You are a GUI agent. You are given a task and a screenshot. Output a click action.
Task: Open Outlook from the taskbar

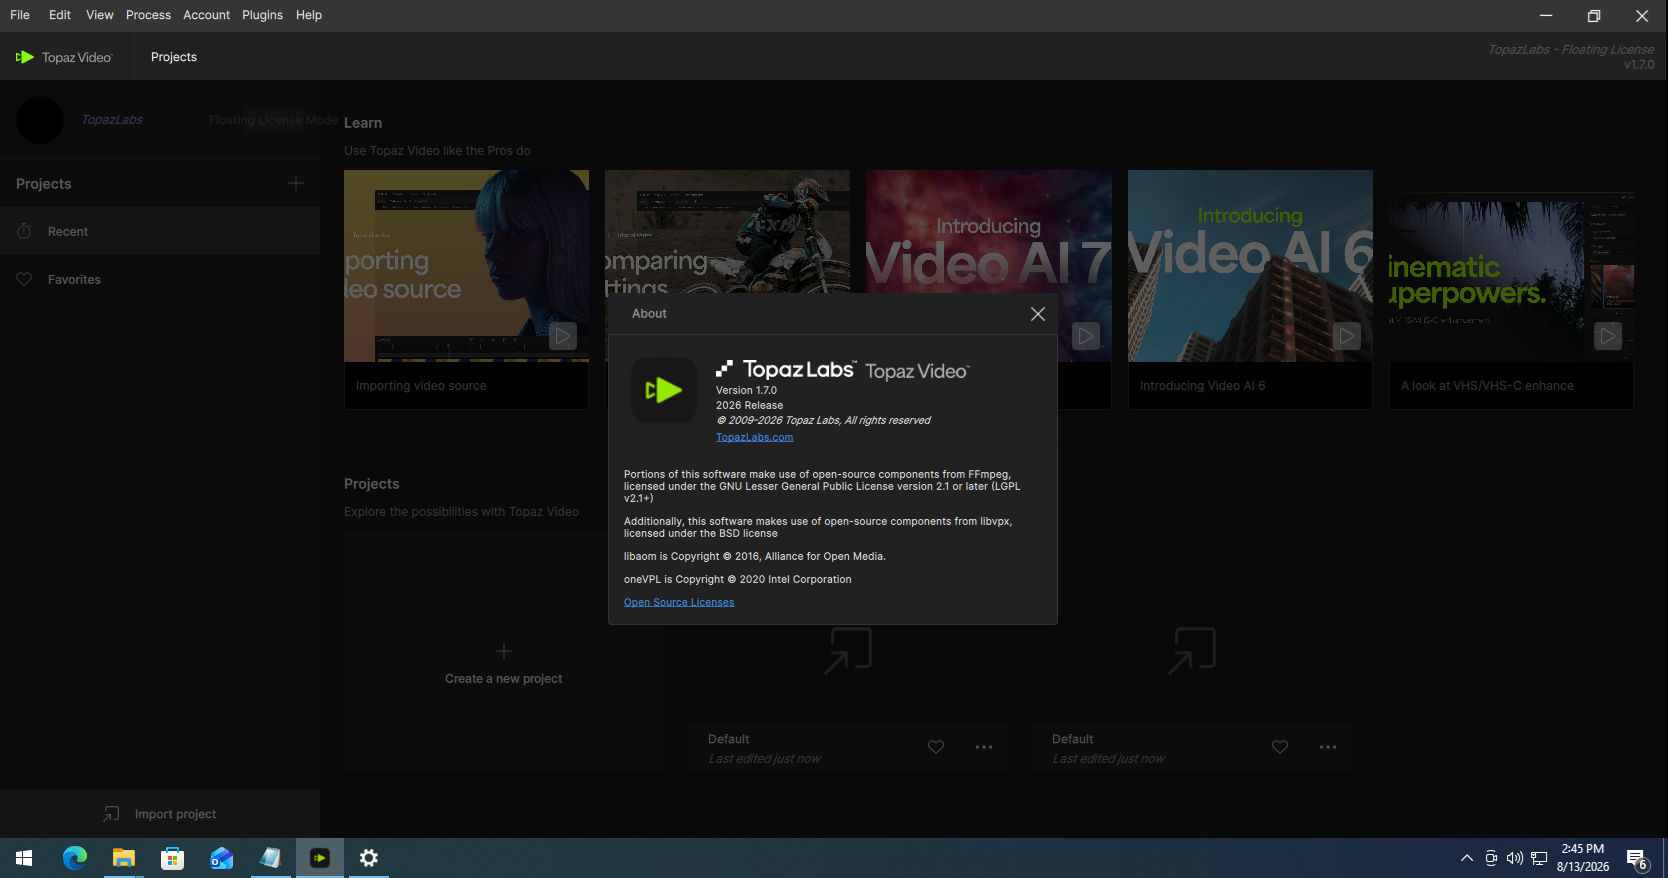click(221, 858)
